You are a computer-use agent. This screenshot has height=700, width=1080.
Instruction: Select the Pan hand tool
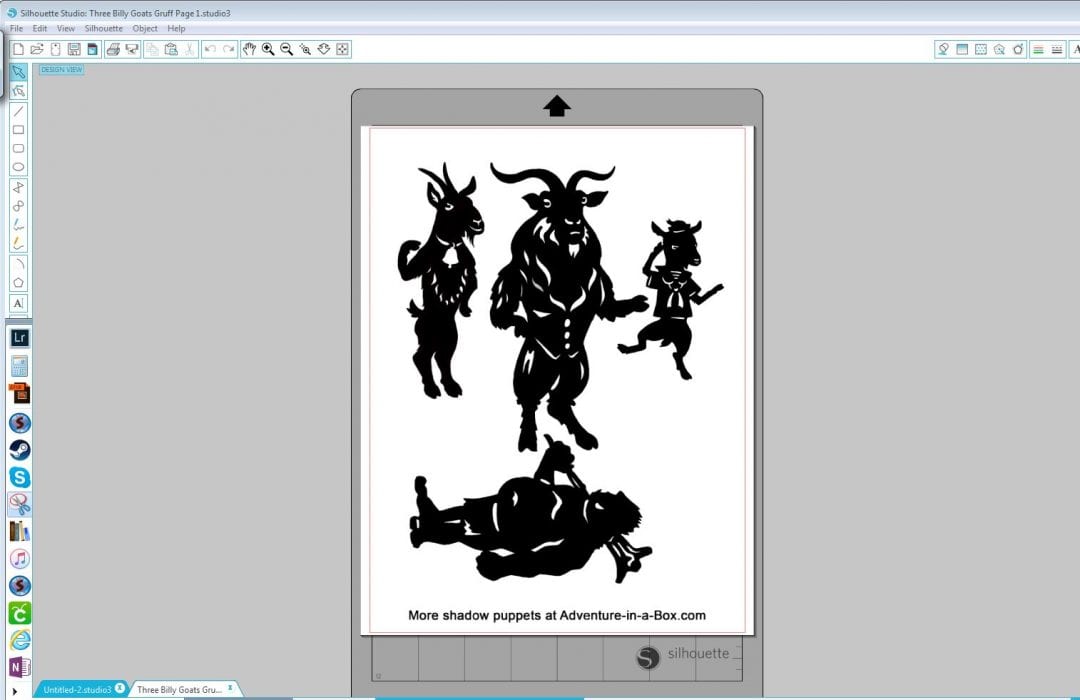tap(249, 49)
